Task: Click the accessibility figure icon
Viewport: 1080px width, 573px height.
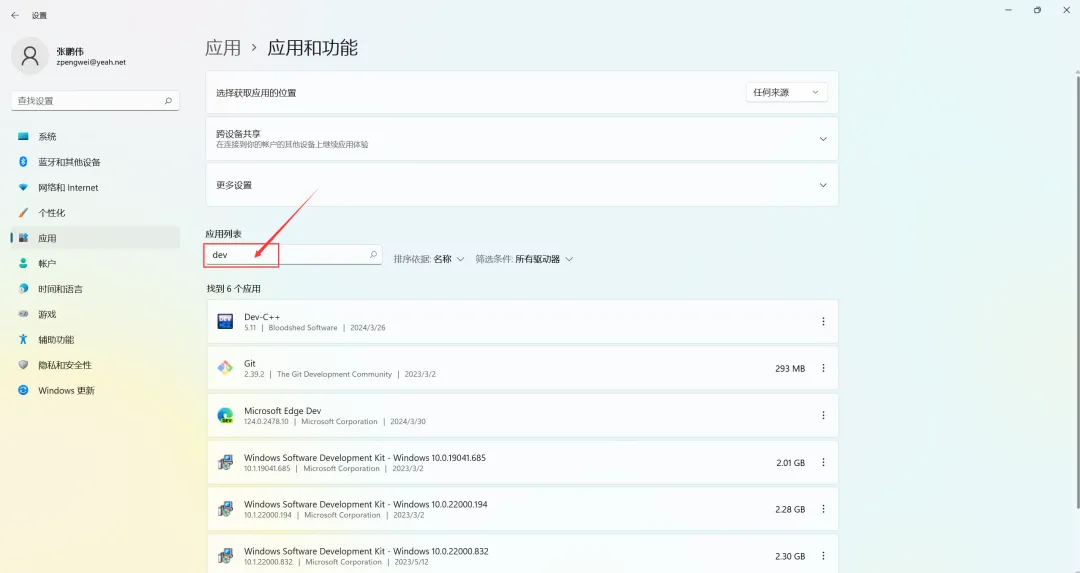Action: tap(23, 340)
